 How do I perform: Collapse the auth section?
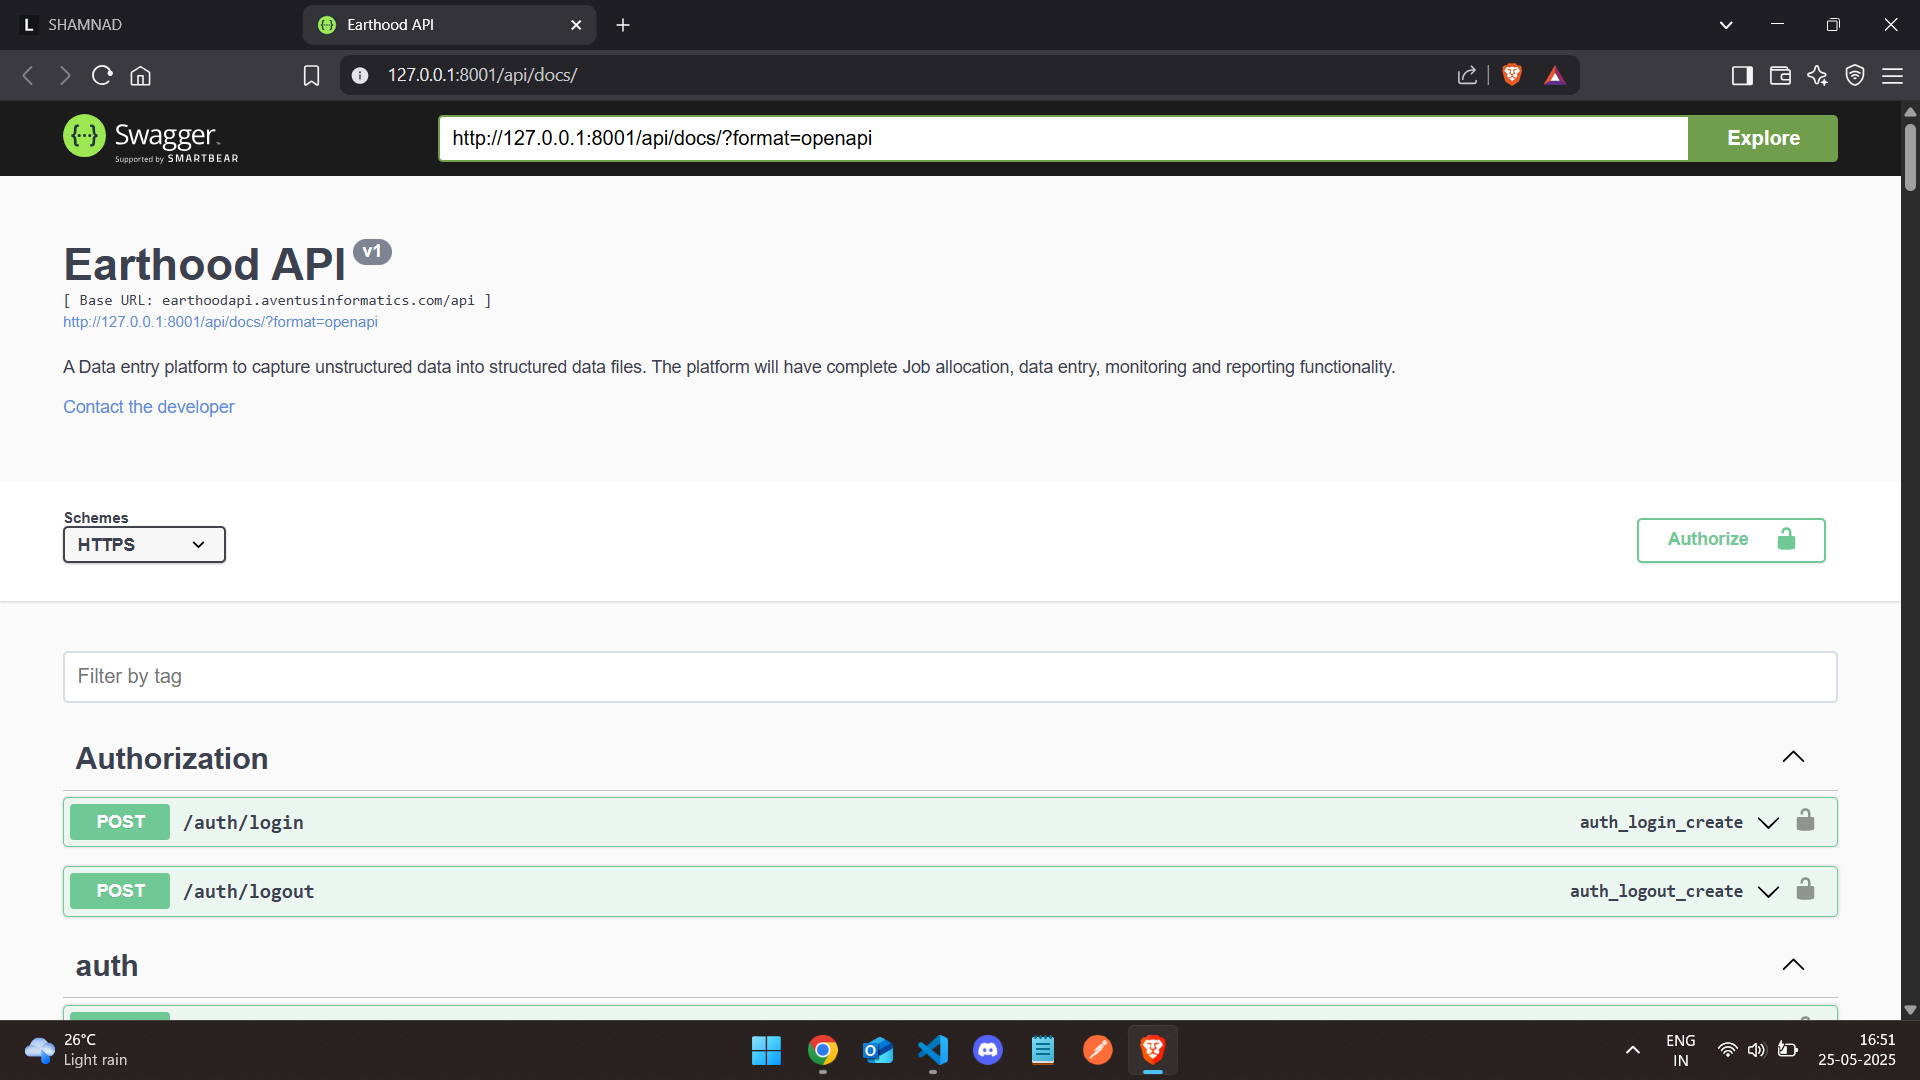1793,965
